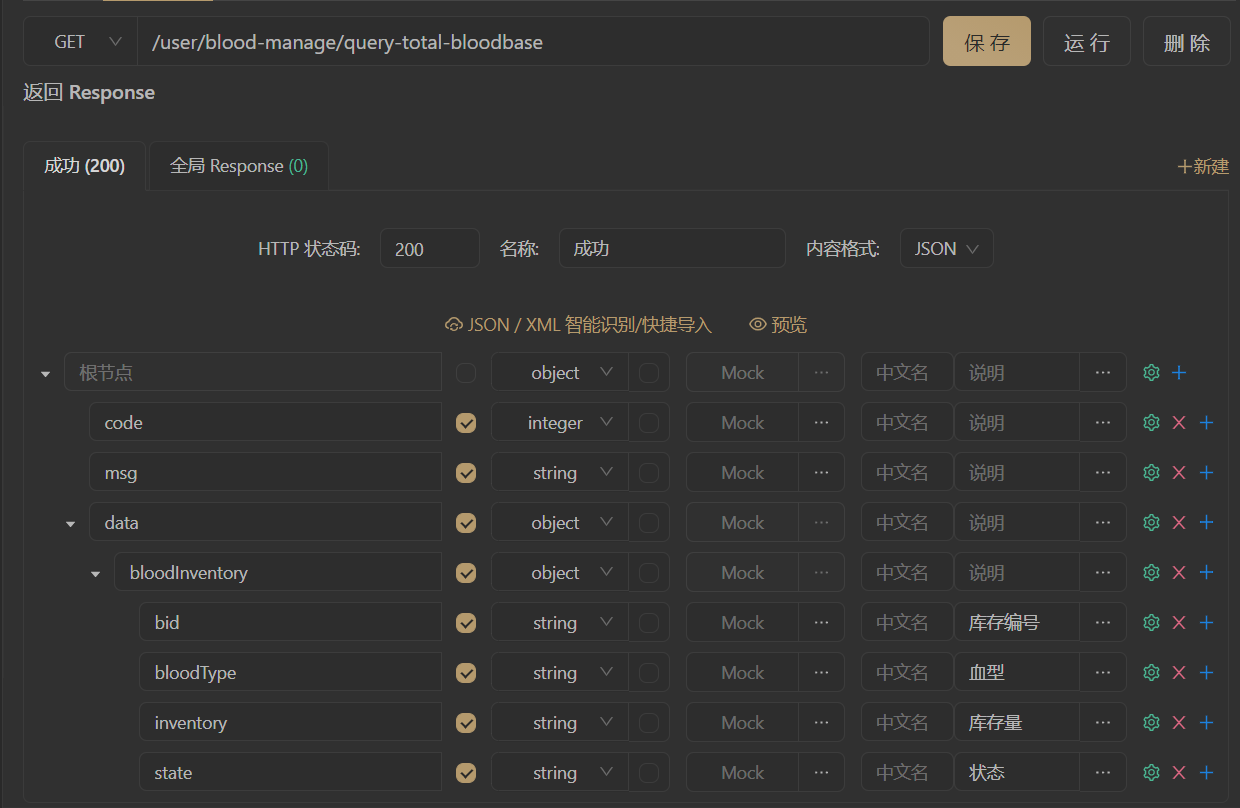Uncheck the required checkbox on bid
Image resolution: width=1240 pixels, height=808 pixels.
[x=465, y=622]
